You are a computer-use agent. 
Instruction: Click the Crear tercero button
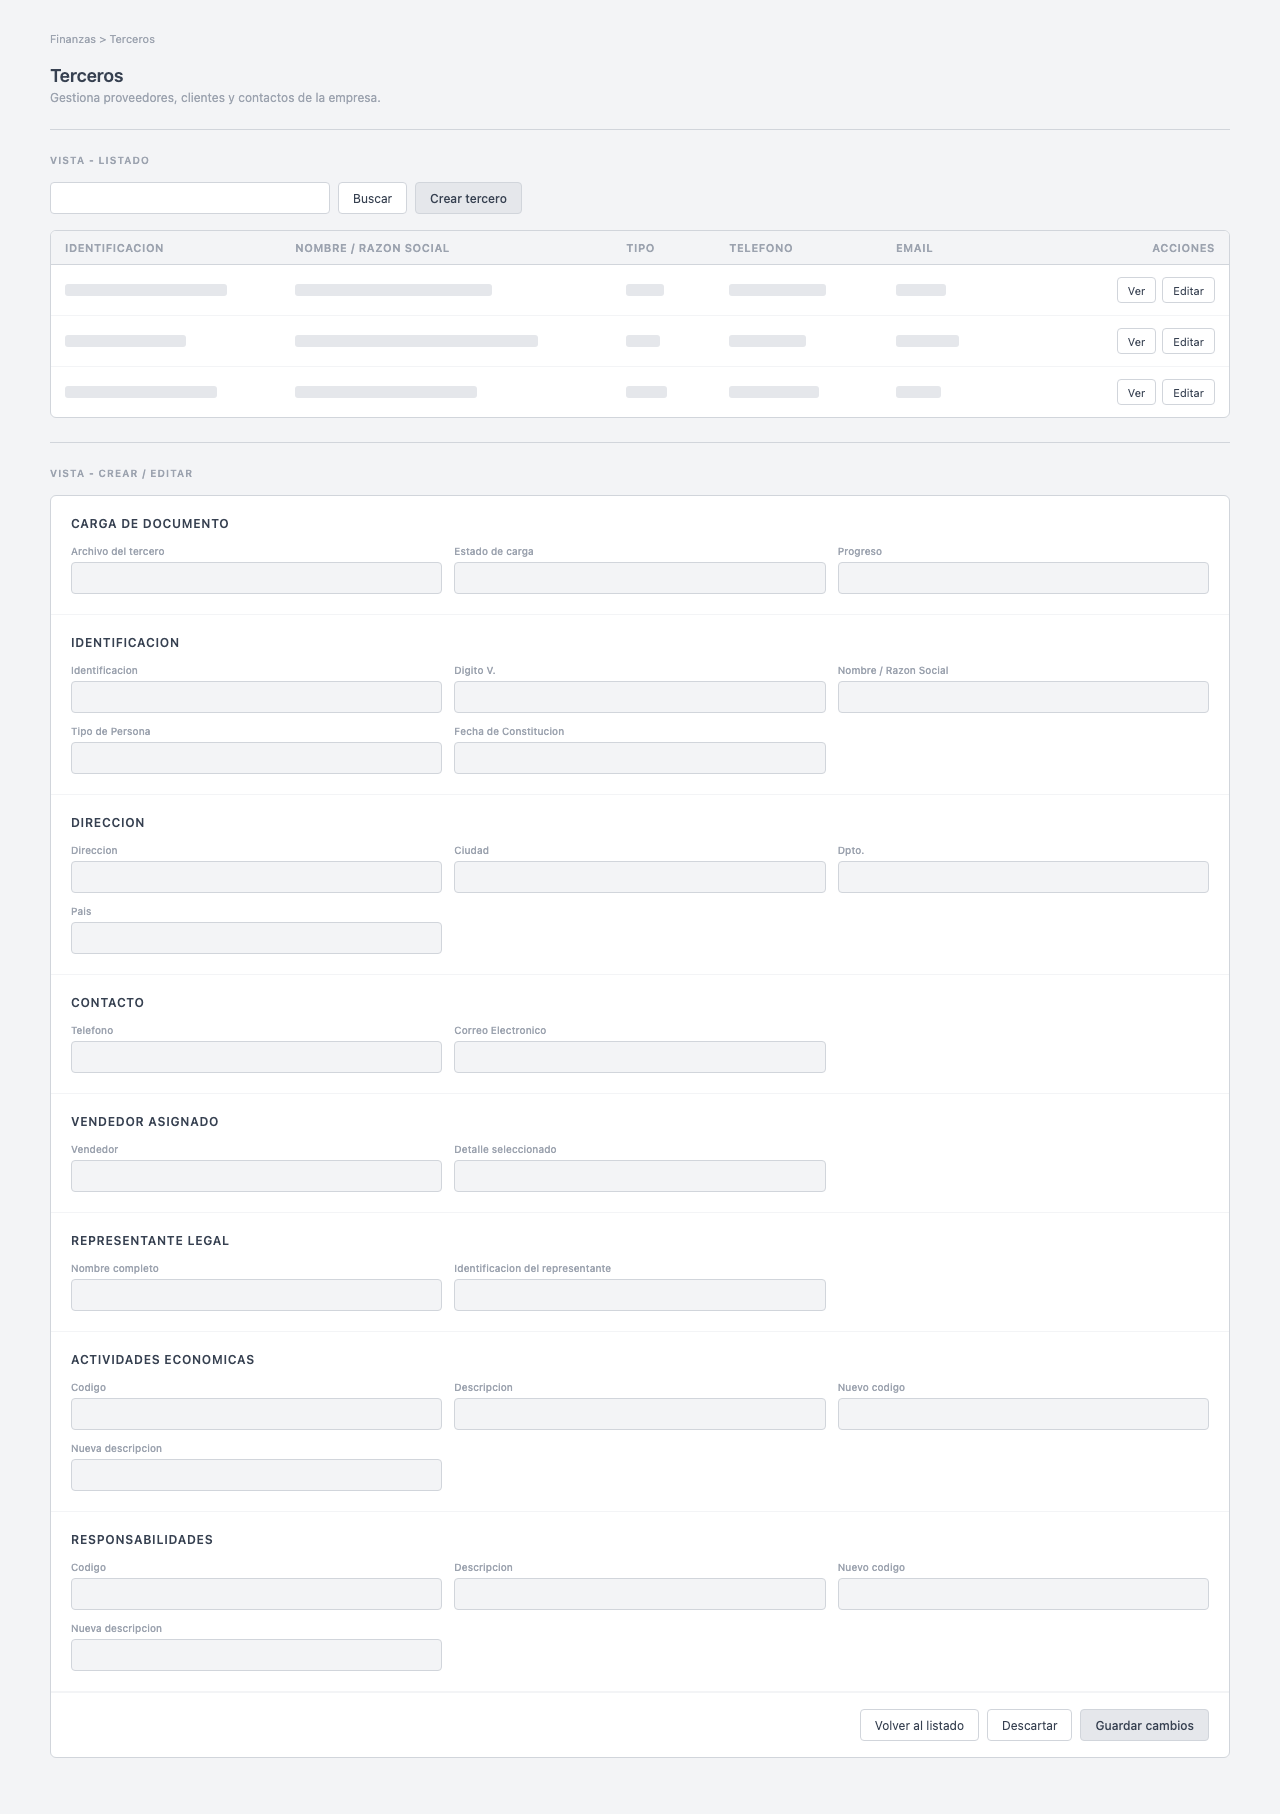[x=468, y=198]
